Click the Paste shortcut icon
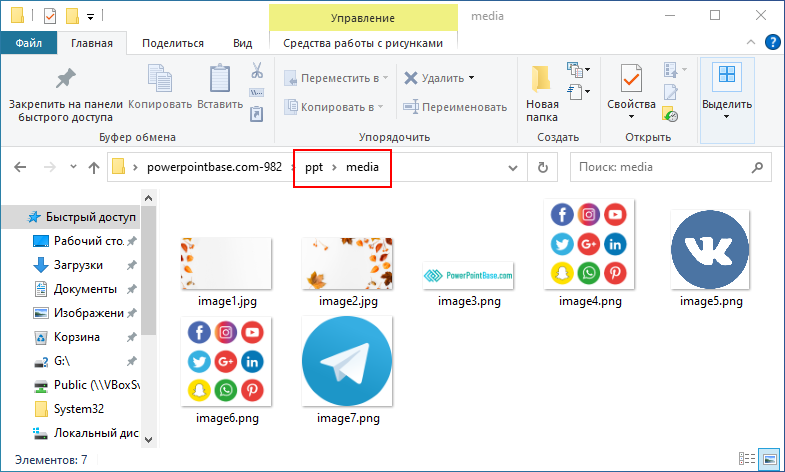The image size is (785, 472). pyautogui.click(x=256, y=114)
